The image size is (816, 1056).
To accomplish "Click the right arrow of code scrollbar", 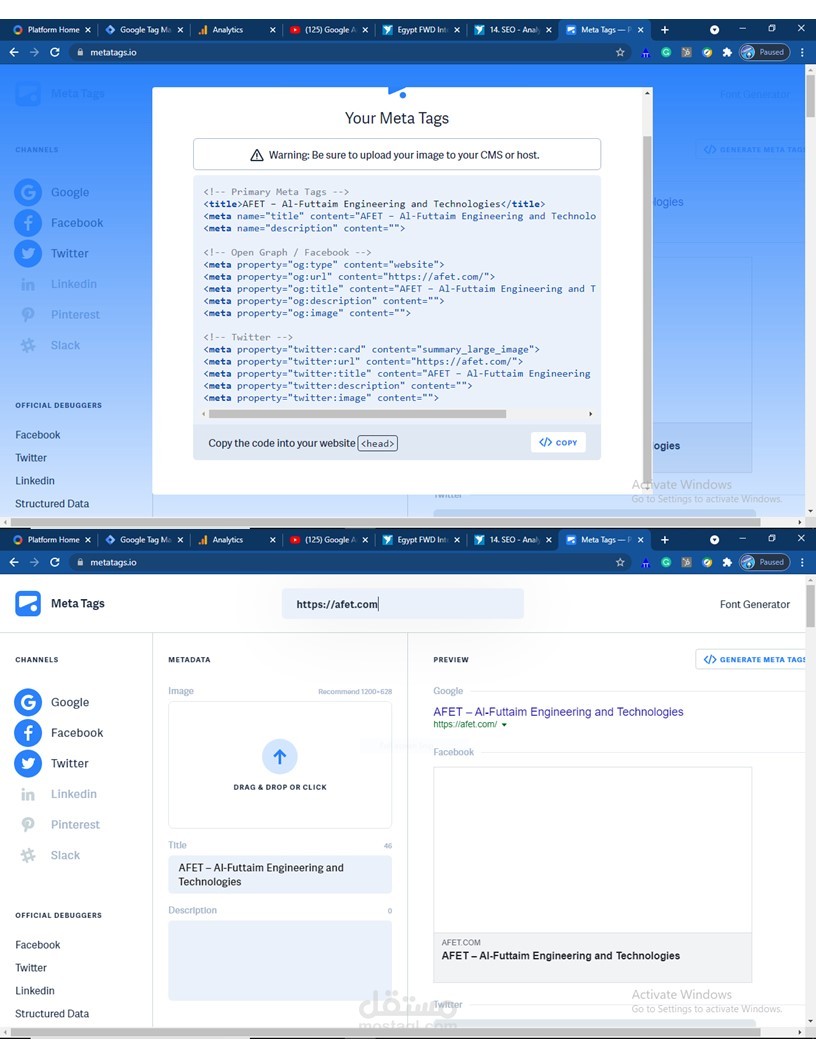I will (x=590, y=414).
